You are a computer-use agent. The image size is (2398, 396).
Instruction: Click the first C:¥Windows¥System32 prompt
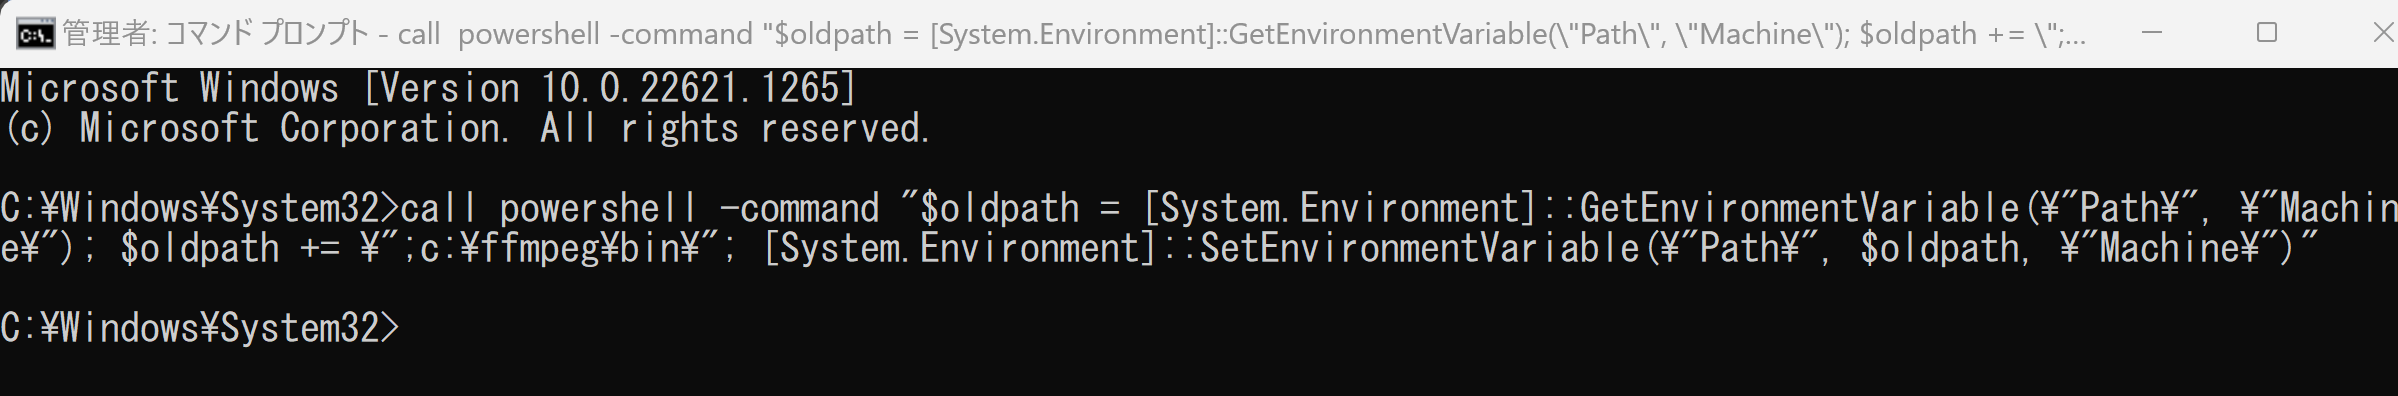point(199,208)
